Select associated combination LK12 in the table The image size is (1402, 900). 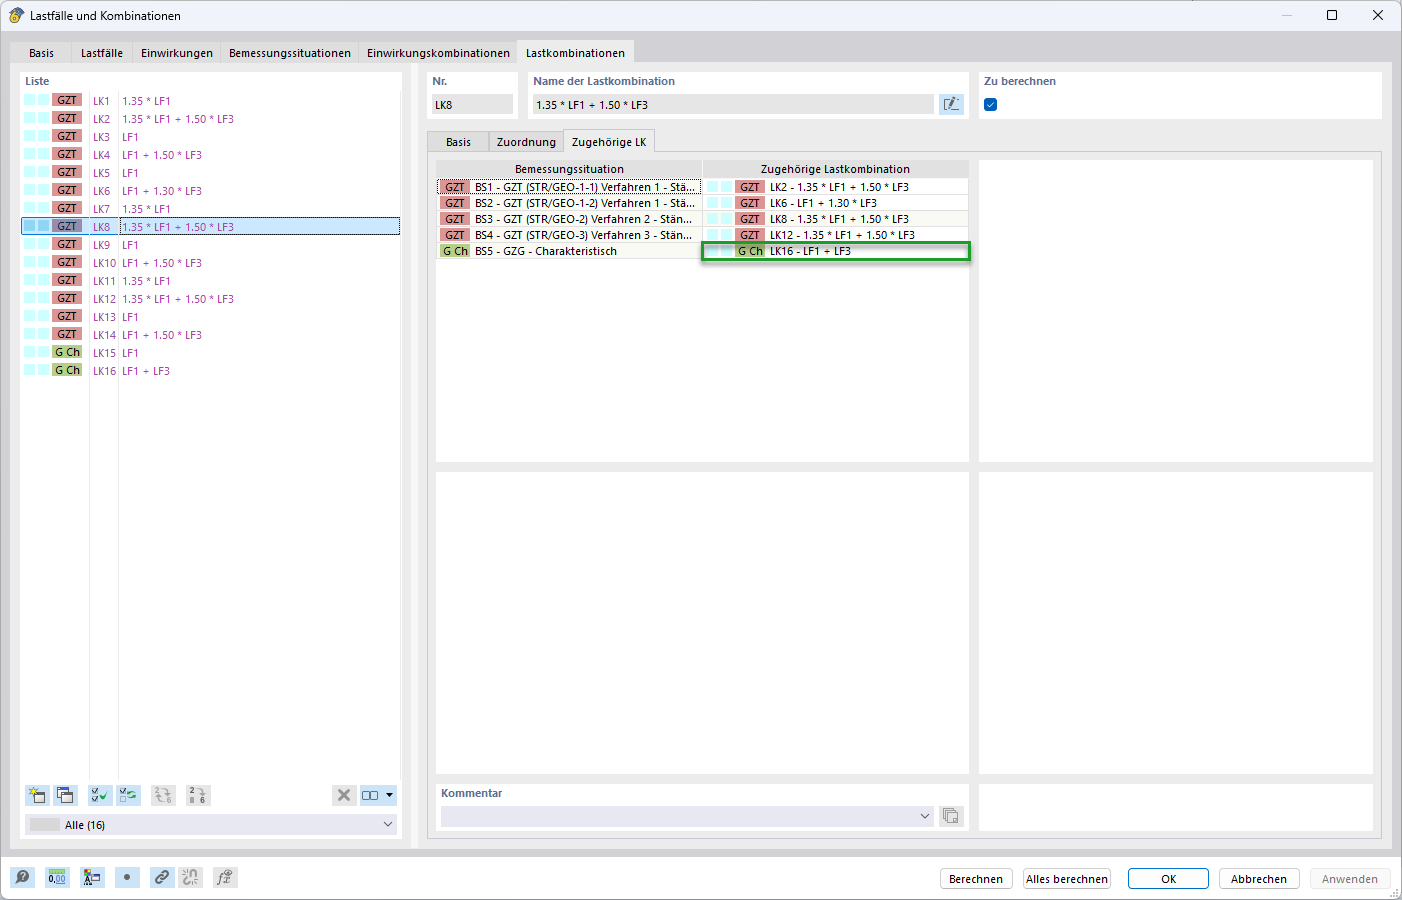(x=836, y=235)
